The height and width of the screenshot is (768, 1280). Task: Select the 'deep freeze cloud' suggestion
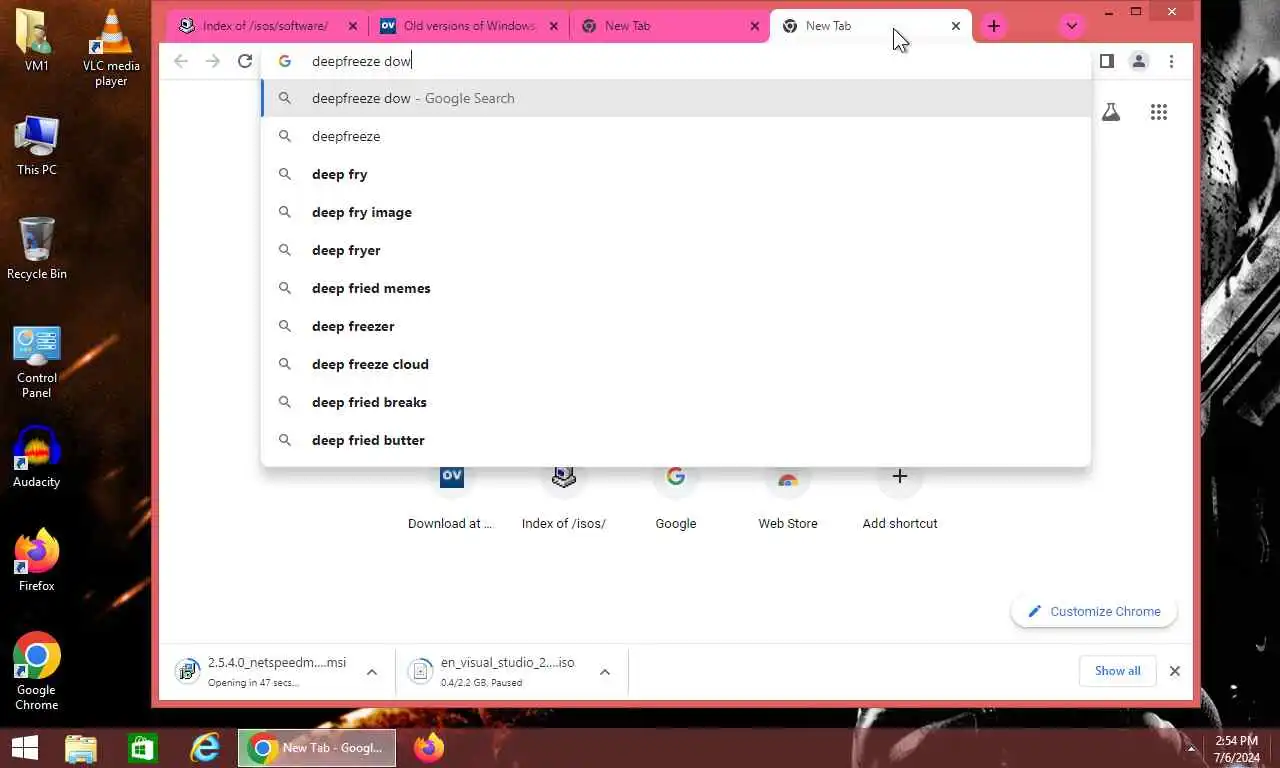(676, 364)
